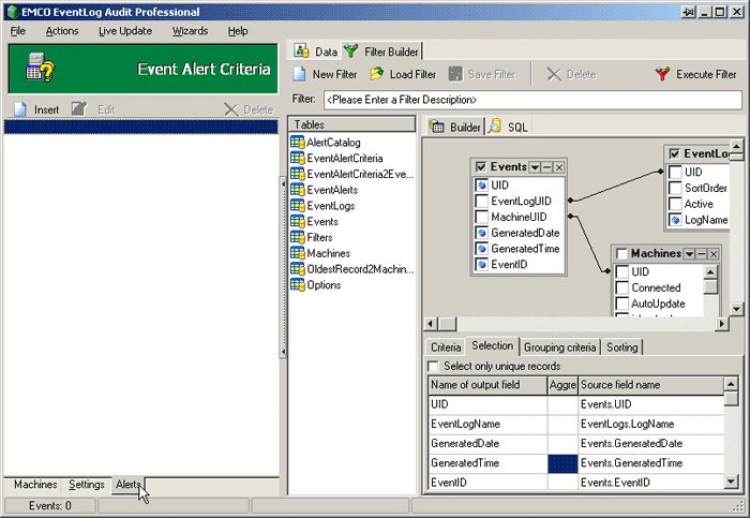Open the Sorting tab
This screenshot has height=518, width=750.
point(622,347)
